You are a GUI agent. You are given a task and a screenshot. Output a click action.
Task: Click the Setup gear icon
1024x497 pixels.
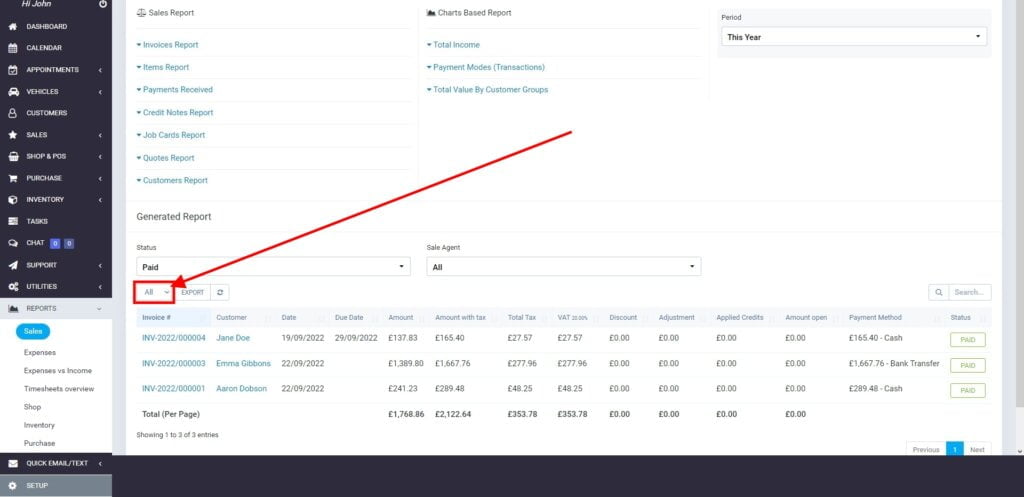tap(12, 486)
